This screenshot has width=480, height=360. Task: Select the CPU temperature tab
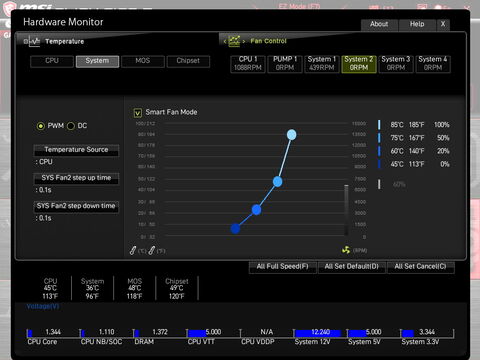pyautogui.click(x=52, y=61)
